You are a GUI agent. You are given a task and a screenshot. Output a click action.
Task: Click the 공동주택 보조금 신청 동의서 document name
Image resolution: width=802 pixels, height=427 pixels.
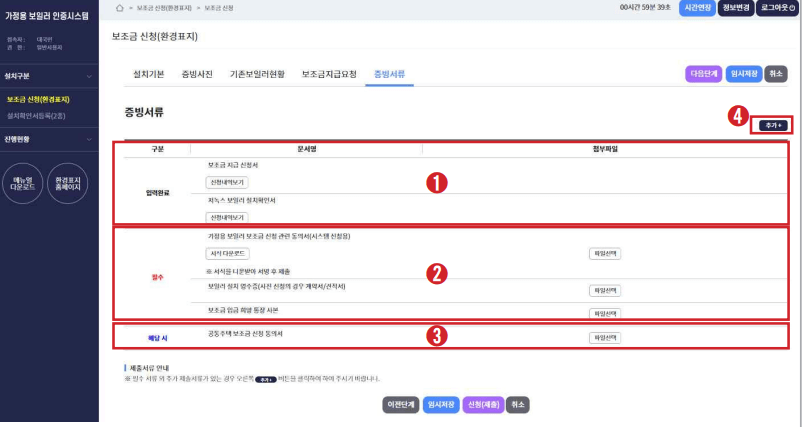click(245, 334)
